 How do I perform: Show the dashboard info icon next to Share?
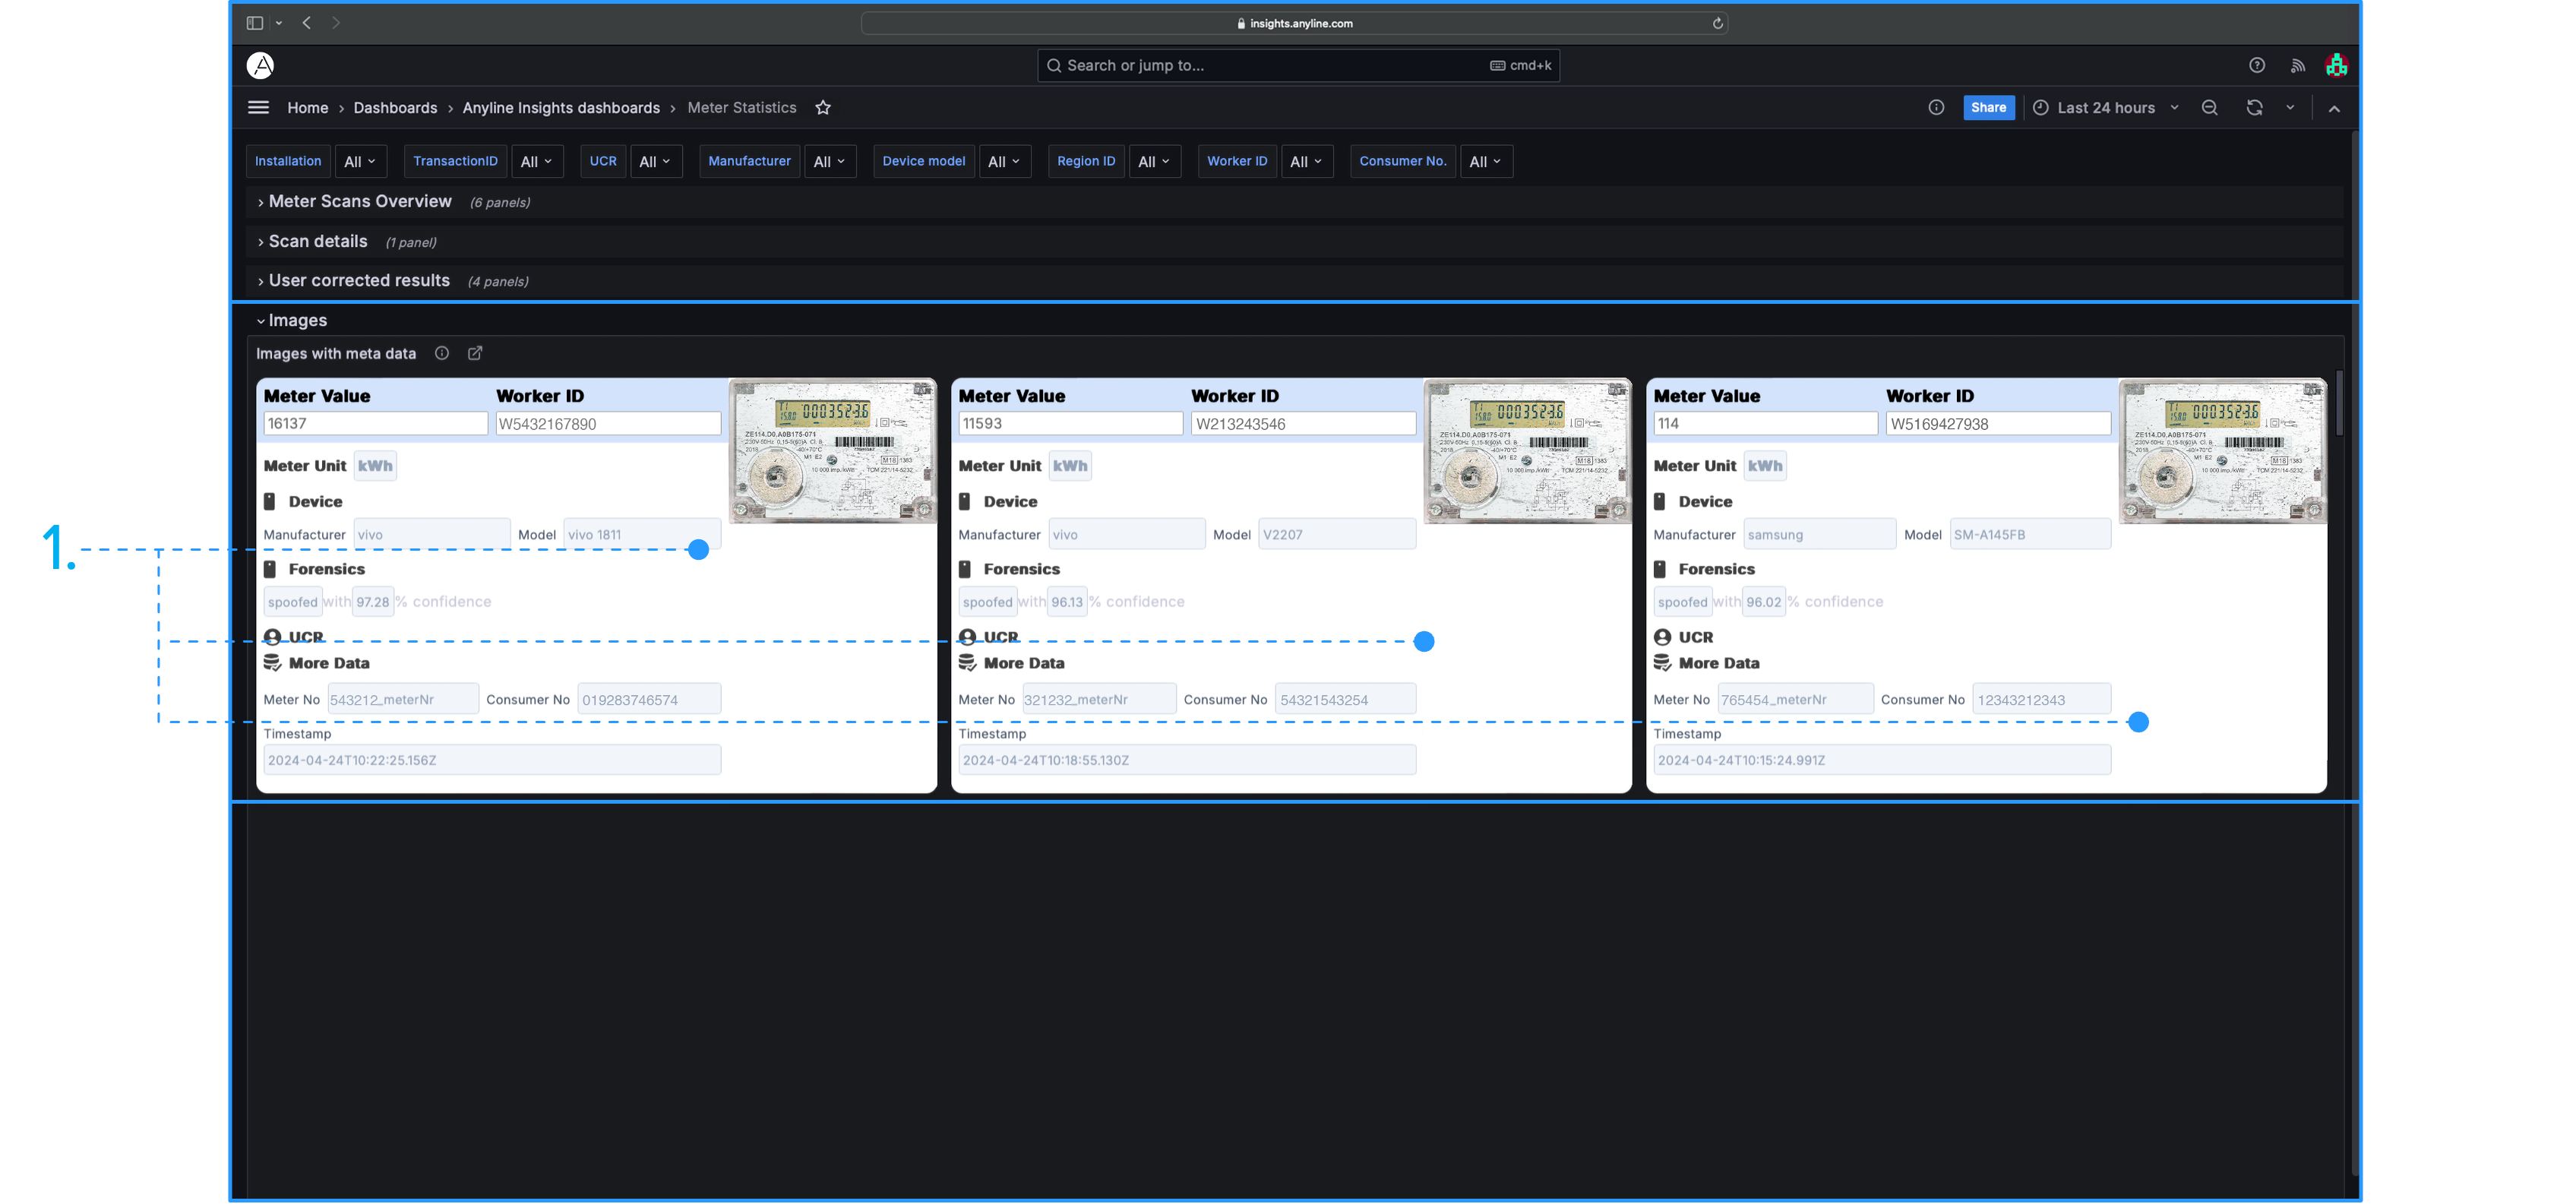click(x=1936, y=108)
